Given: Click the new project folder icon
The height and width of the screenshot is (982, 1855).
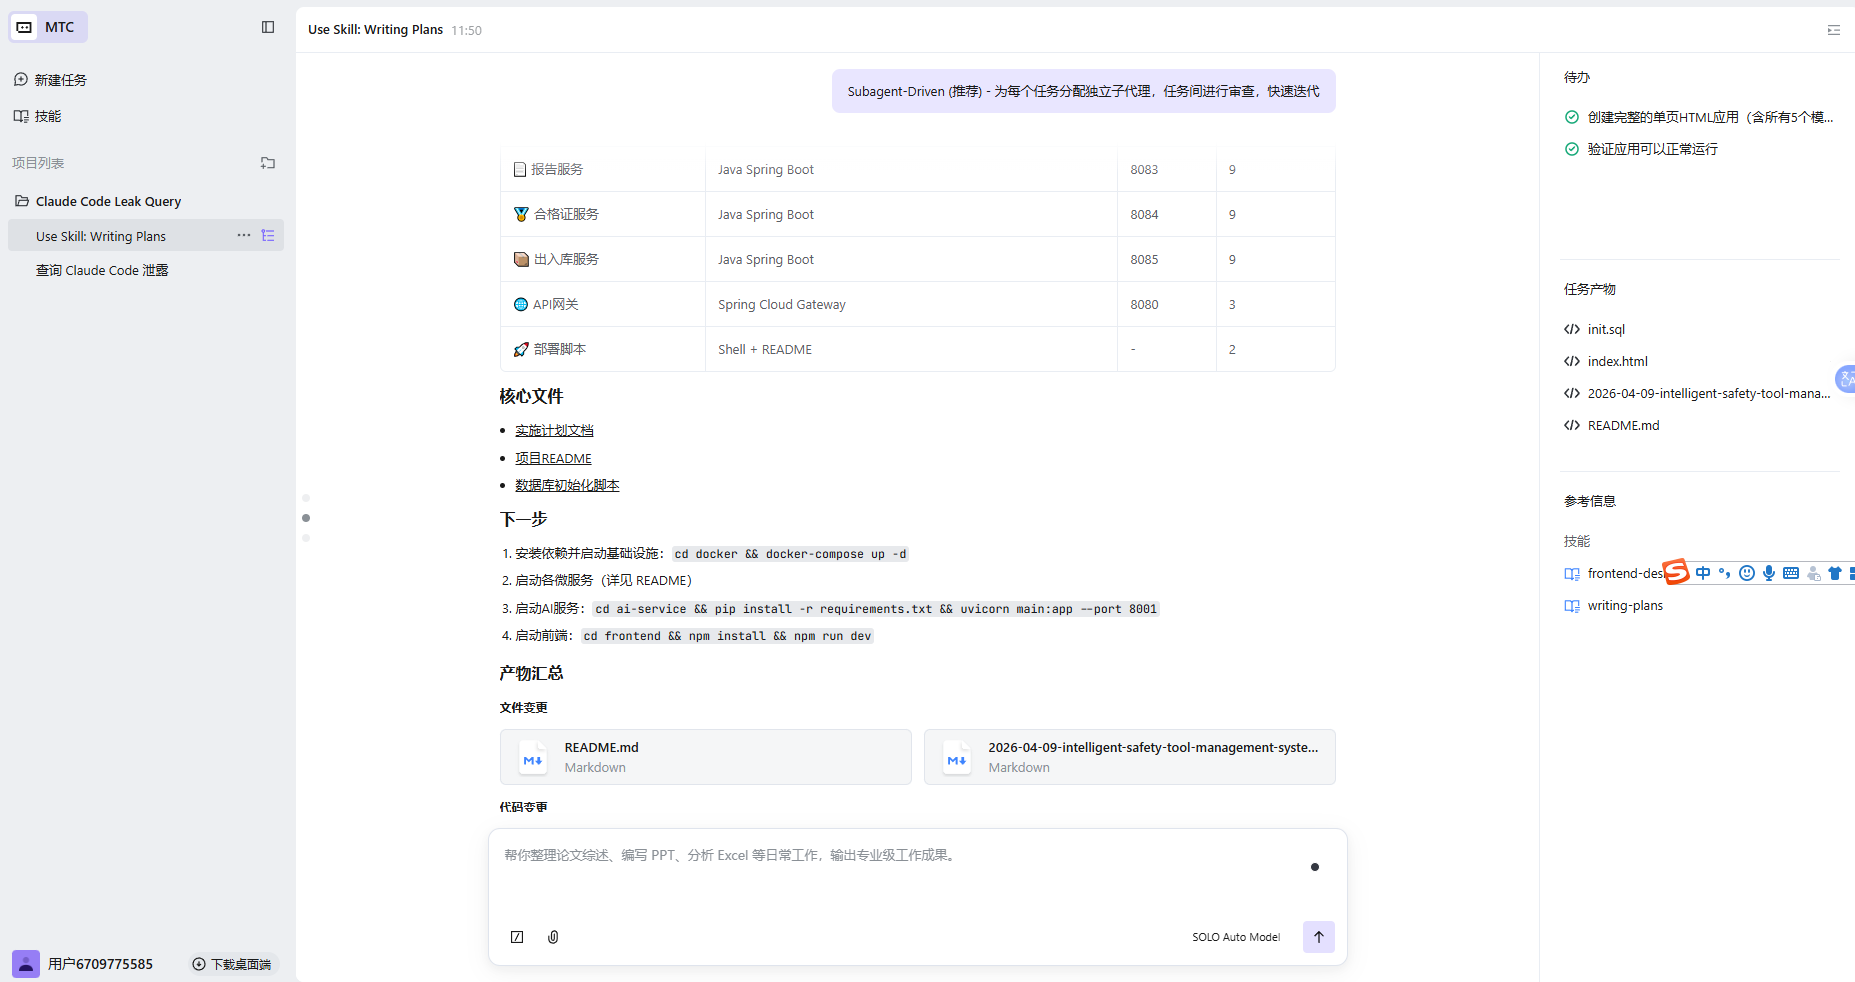Looking at the screenshot, I should (268, 163).
